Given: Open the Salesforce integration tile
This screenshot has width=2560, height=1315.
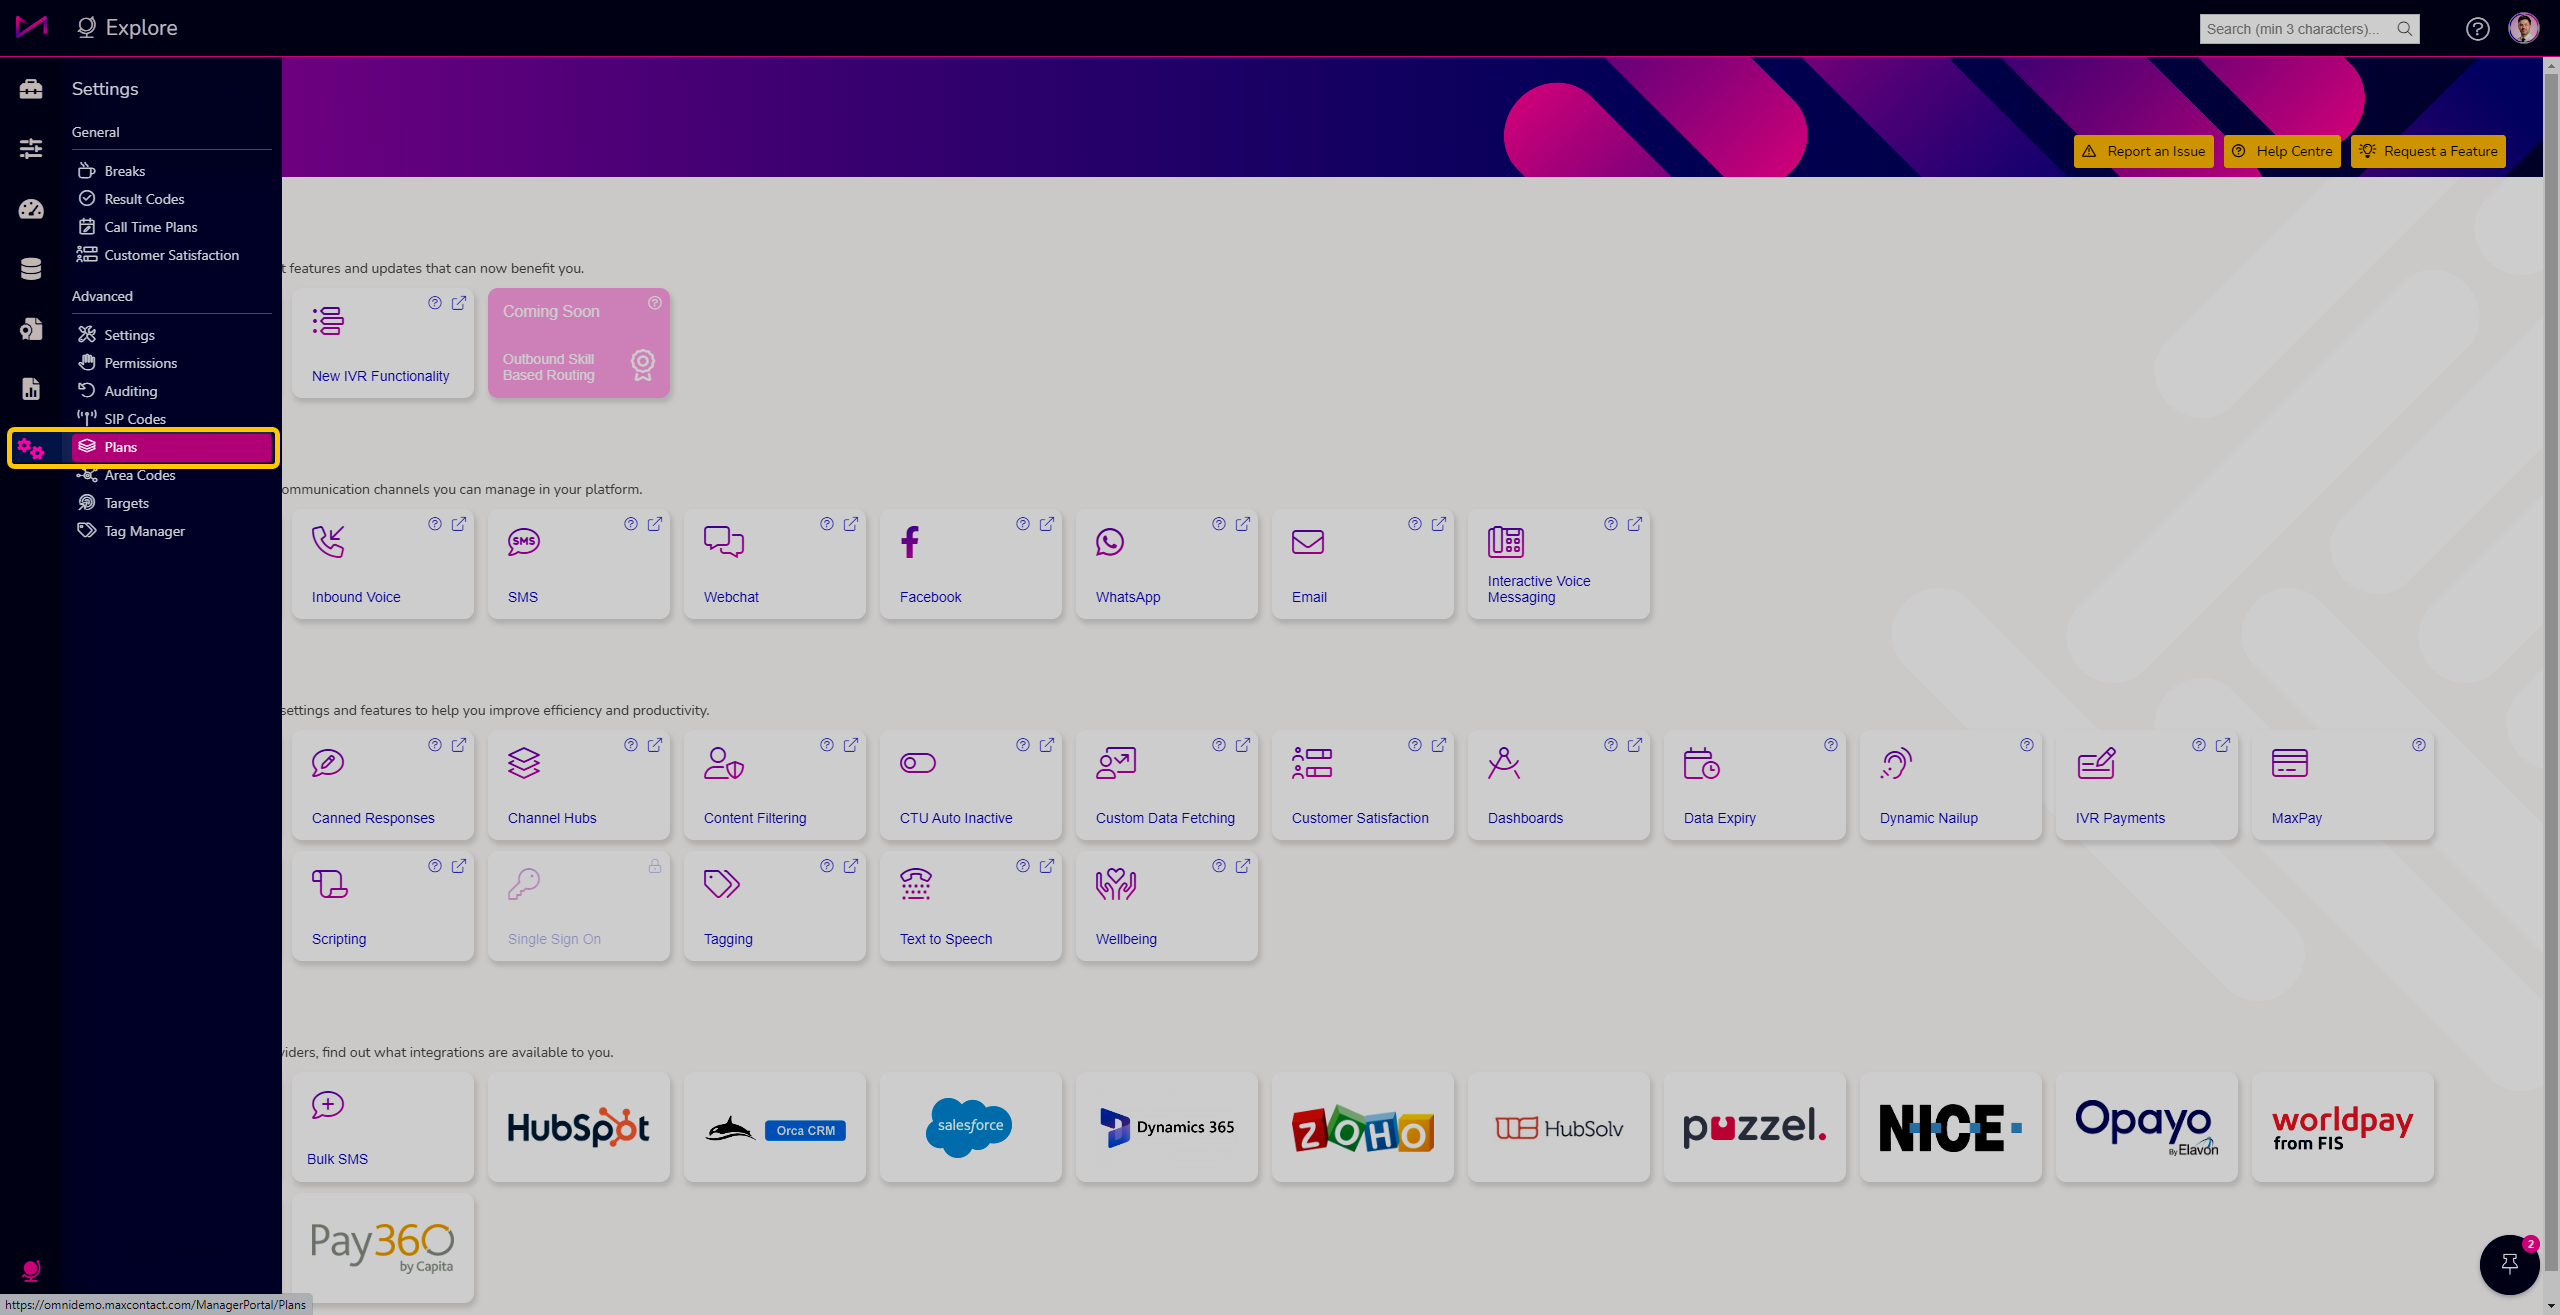Looking at the screenshot, I should (971, 1127).
